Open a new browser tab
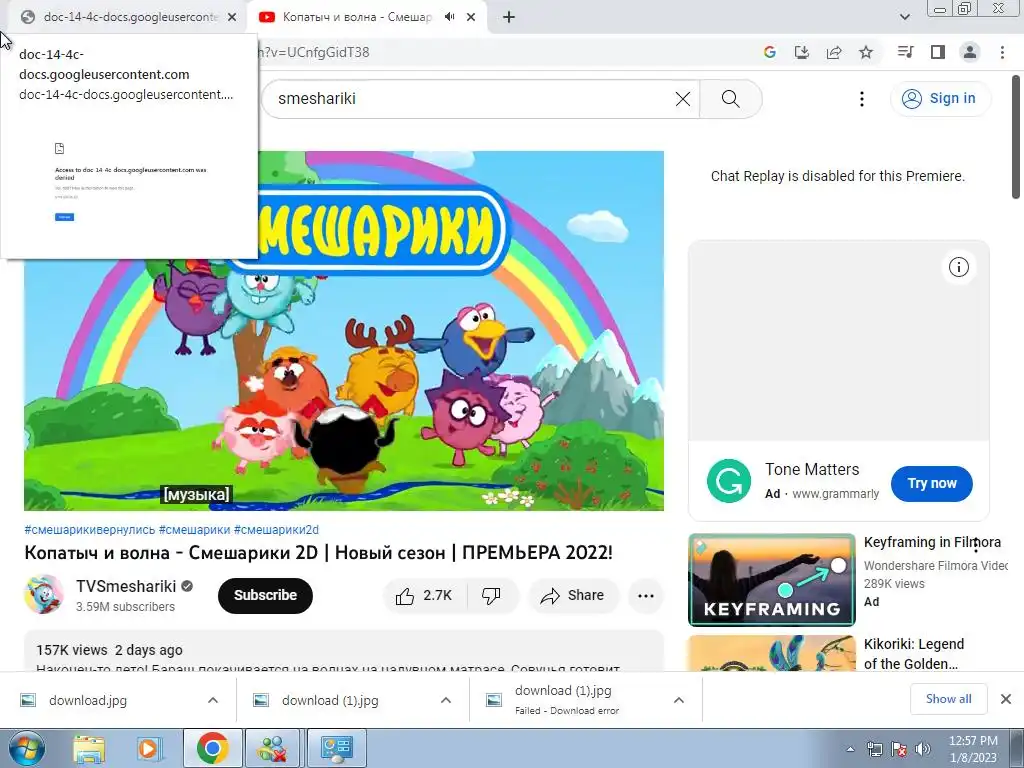1024x768 pixels. pyautogui.click(x=509, y=17)
